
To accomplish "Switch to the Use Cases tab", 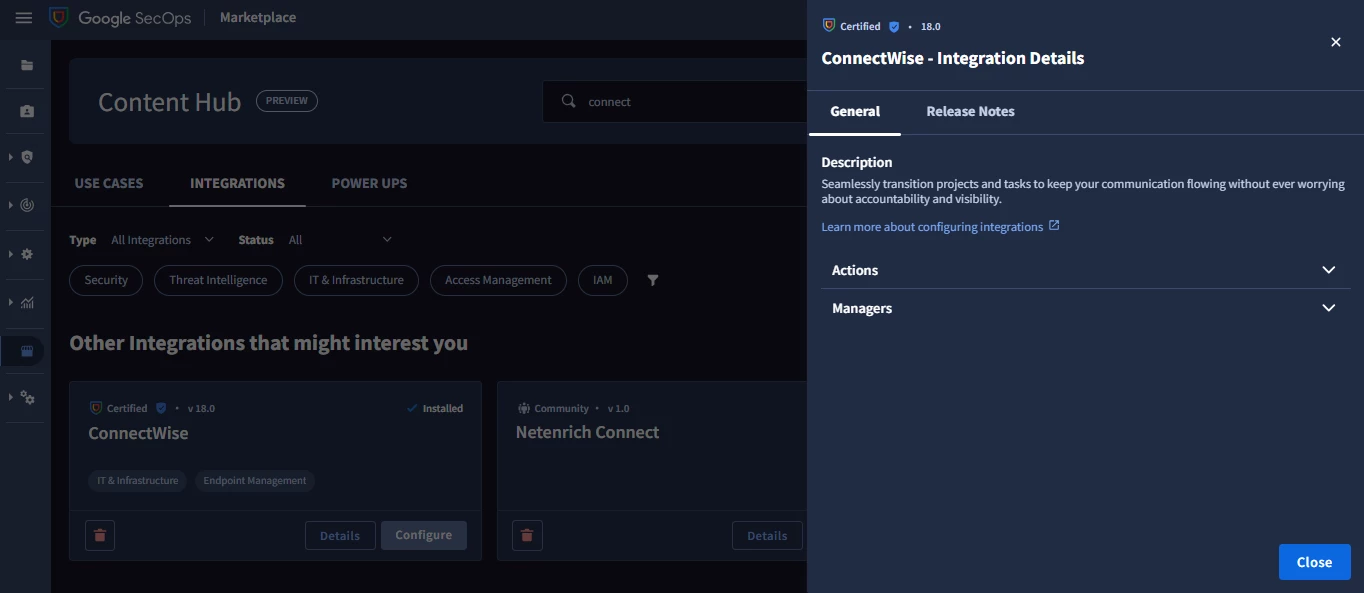I will coord(109,183).
